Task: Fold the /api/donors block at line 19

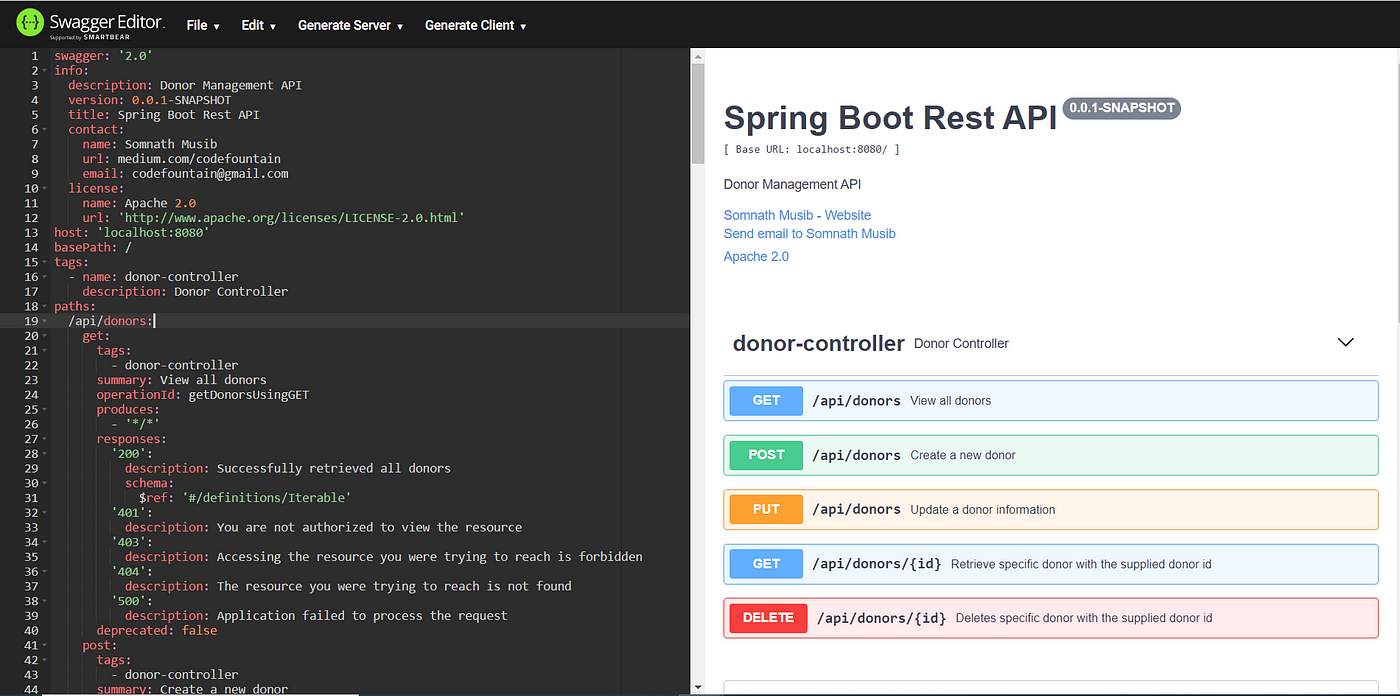Action: [45, 321]
